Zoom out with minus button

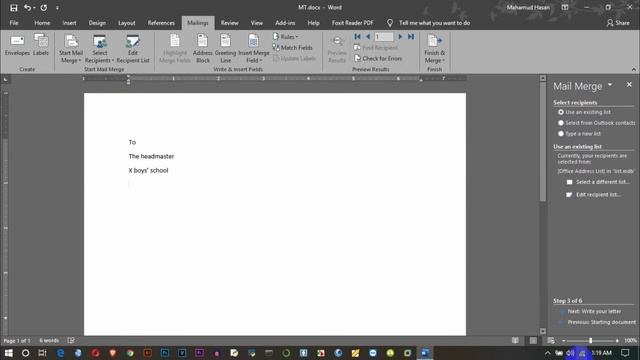564,340
